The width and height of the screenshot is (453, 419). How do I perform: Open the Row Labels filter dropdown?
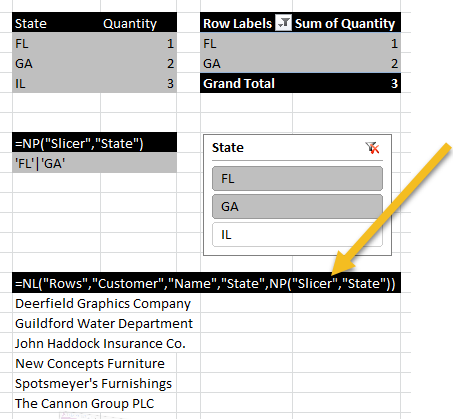pos(283,23)
